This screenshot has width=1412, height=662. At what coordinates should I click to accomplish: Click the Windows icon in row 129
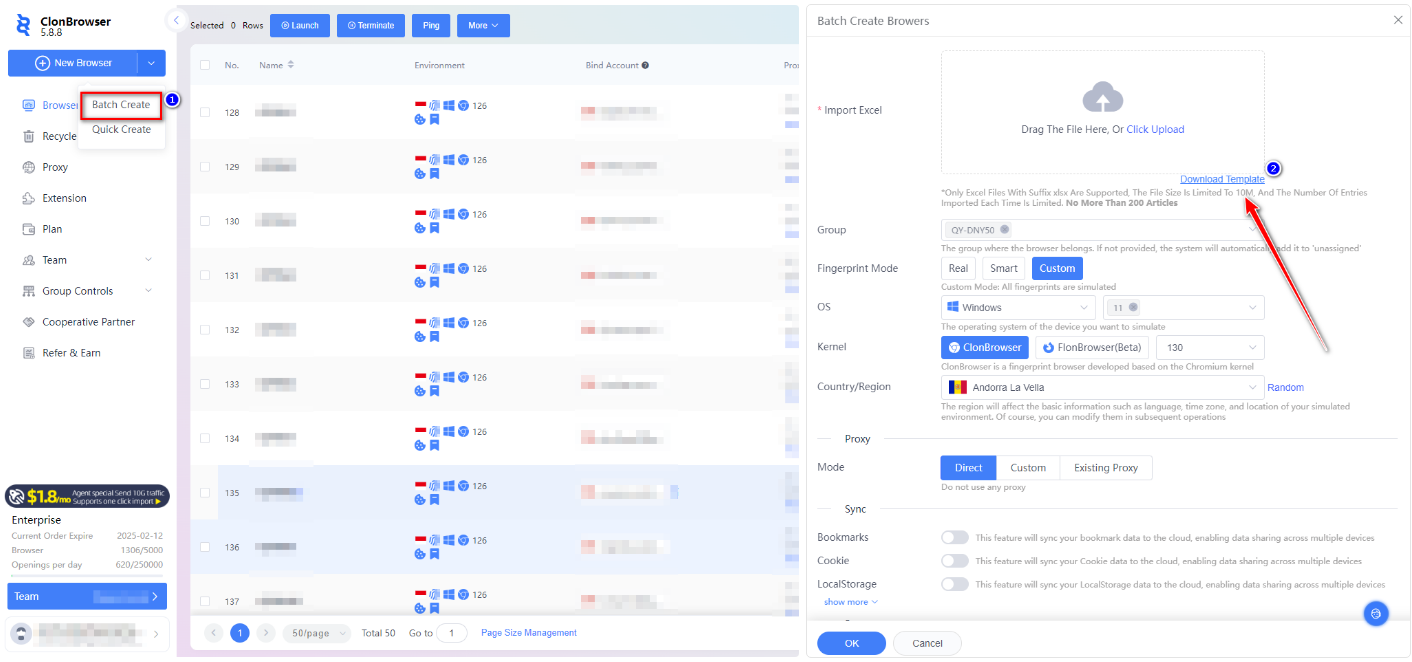point(449,159)
